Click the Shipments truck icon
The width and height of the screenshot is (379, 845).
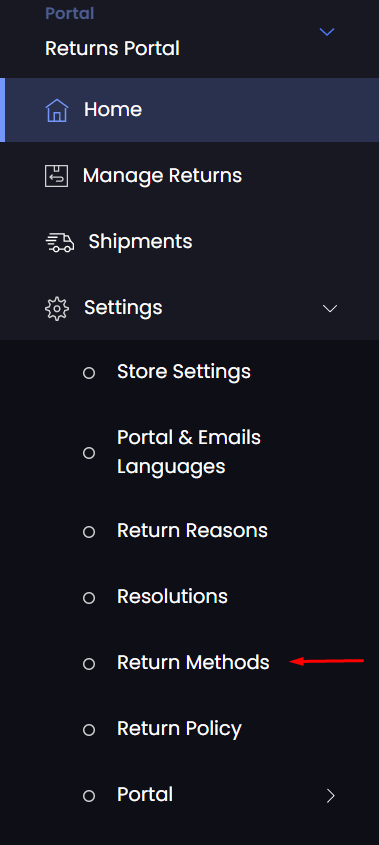point(59,243)
